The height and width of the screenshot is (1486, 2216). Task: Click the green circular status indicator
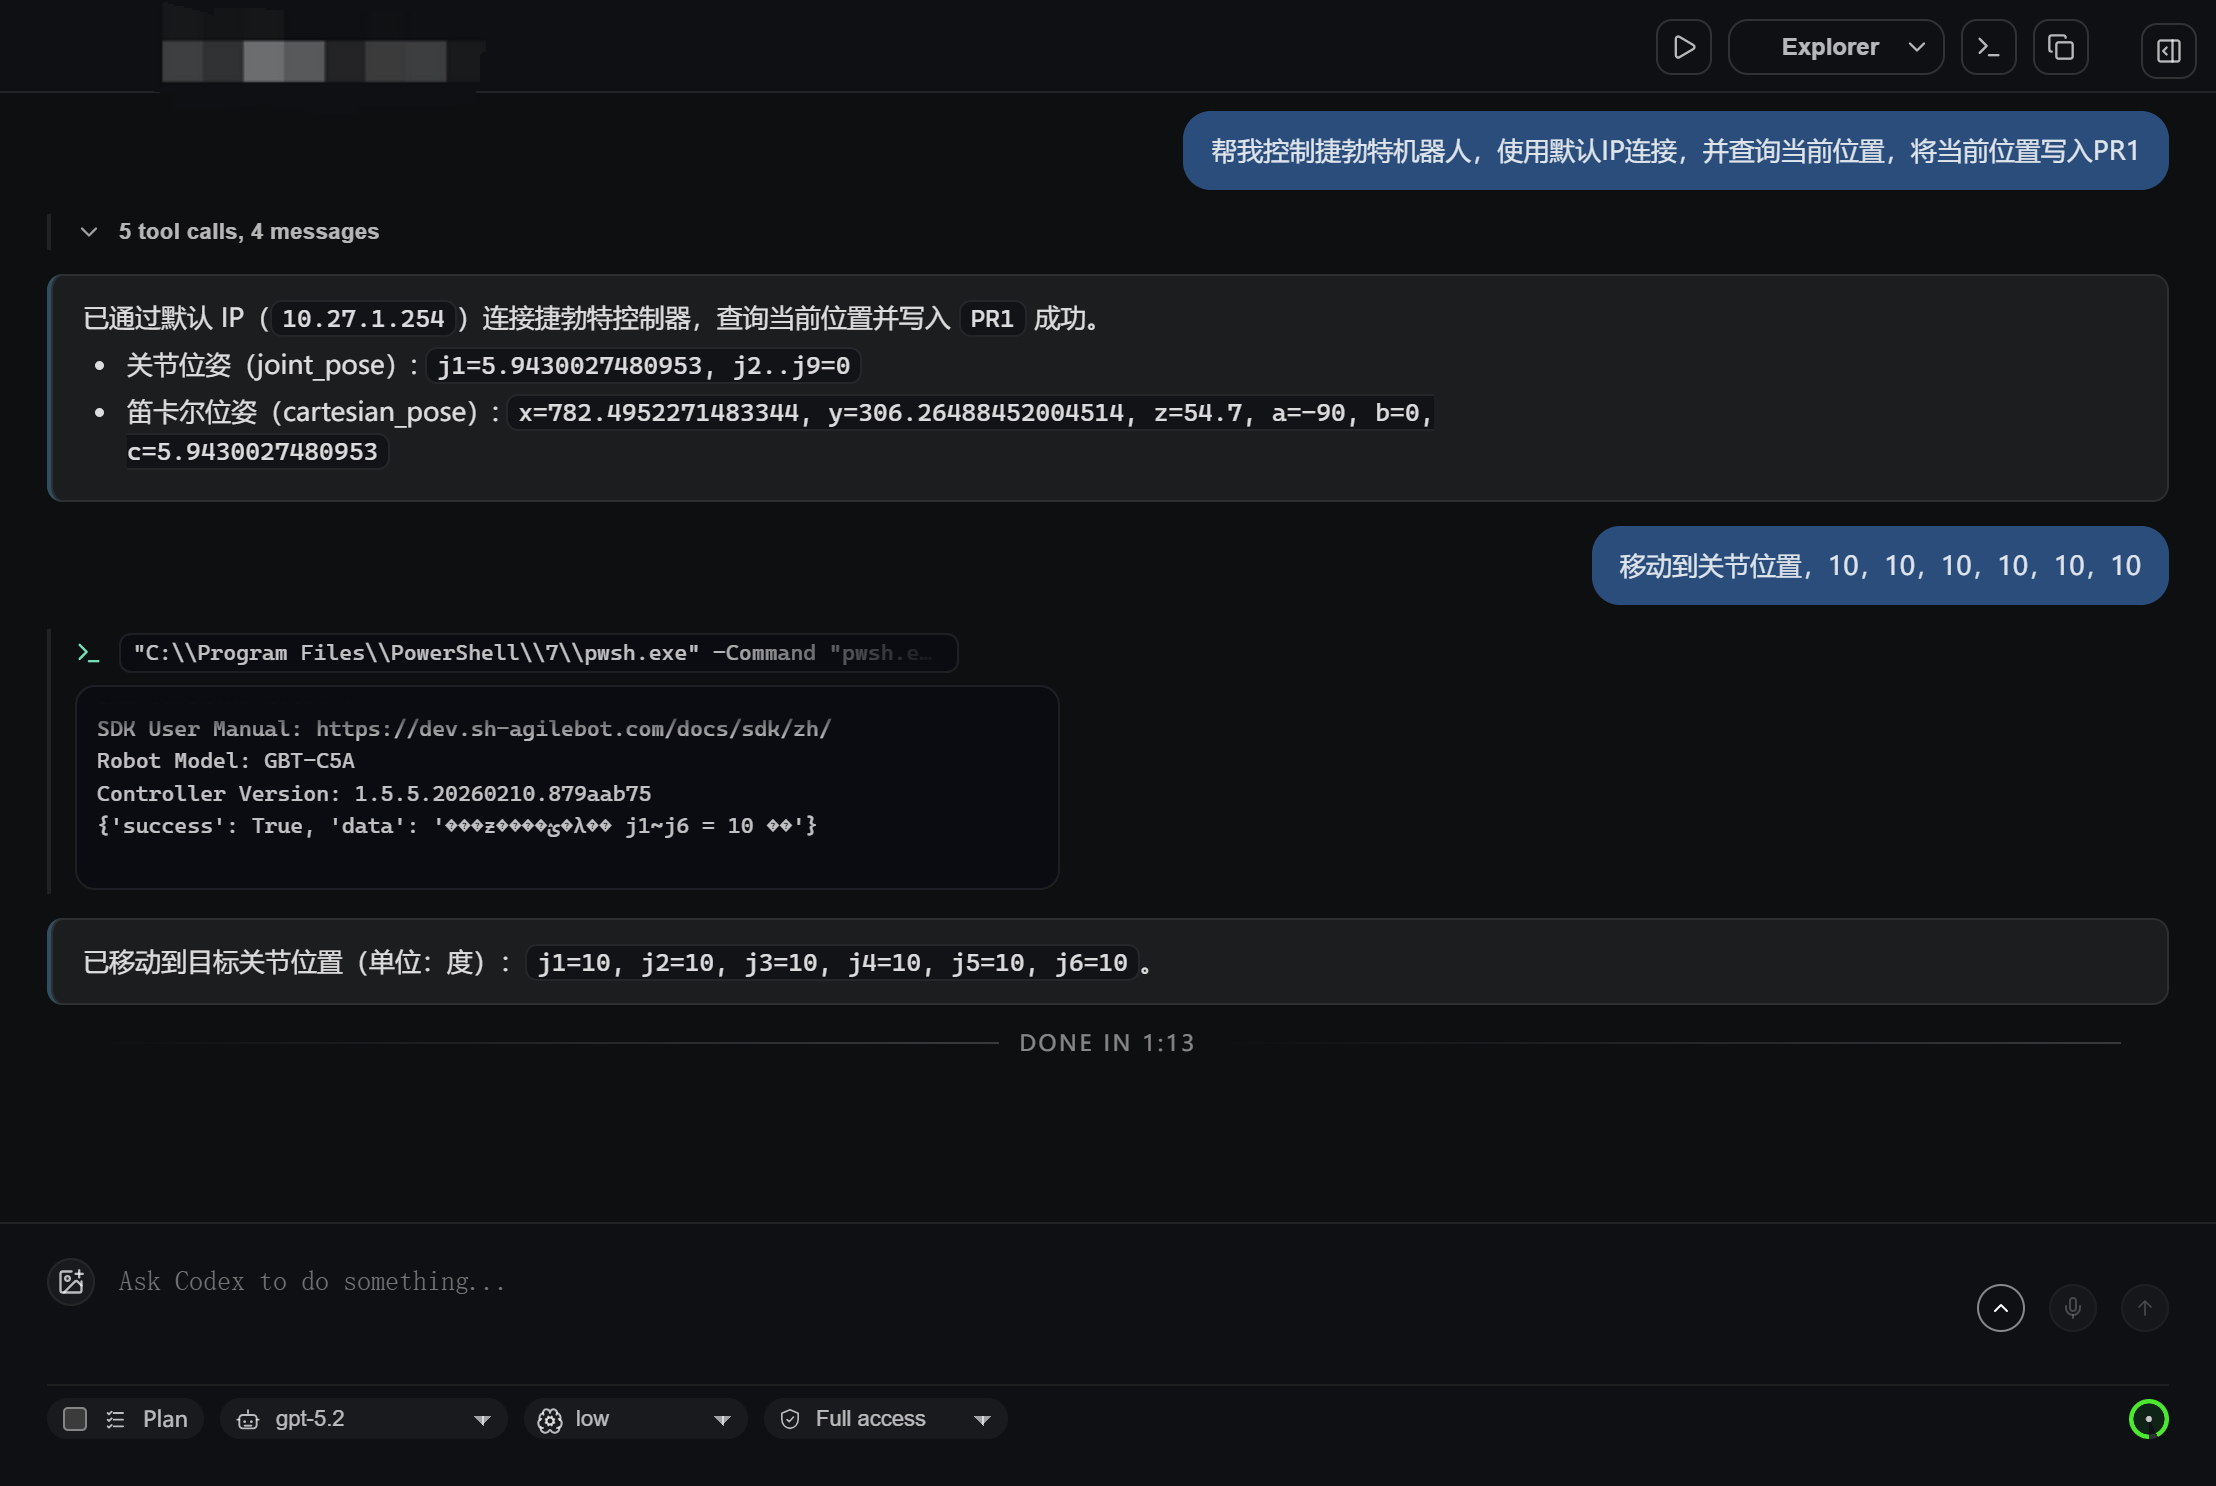2147,1418
